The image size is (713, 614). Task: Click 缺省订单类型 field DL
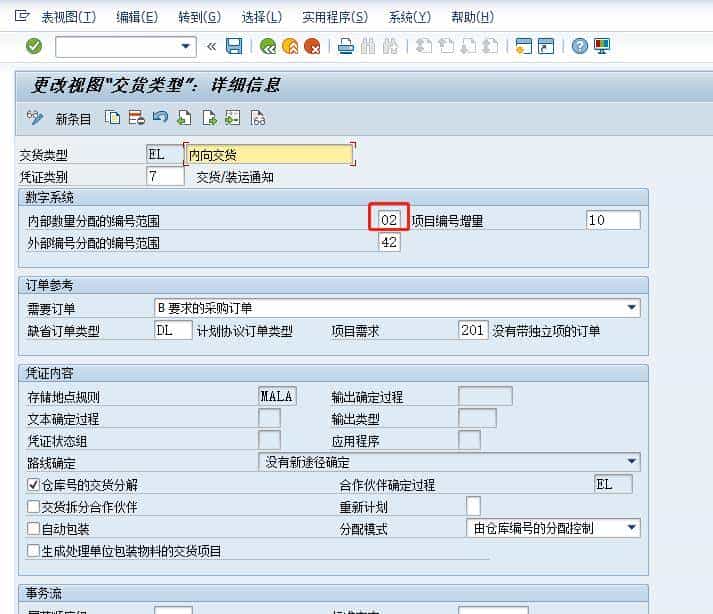(173, 330)
